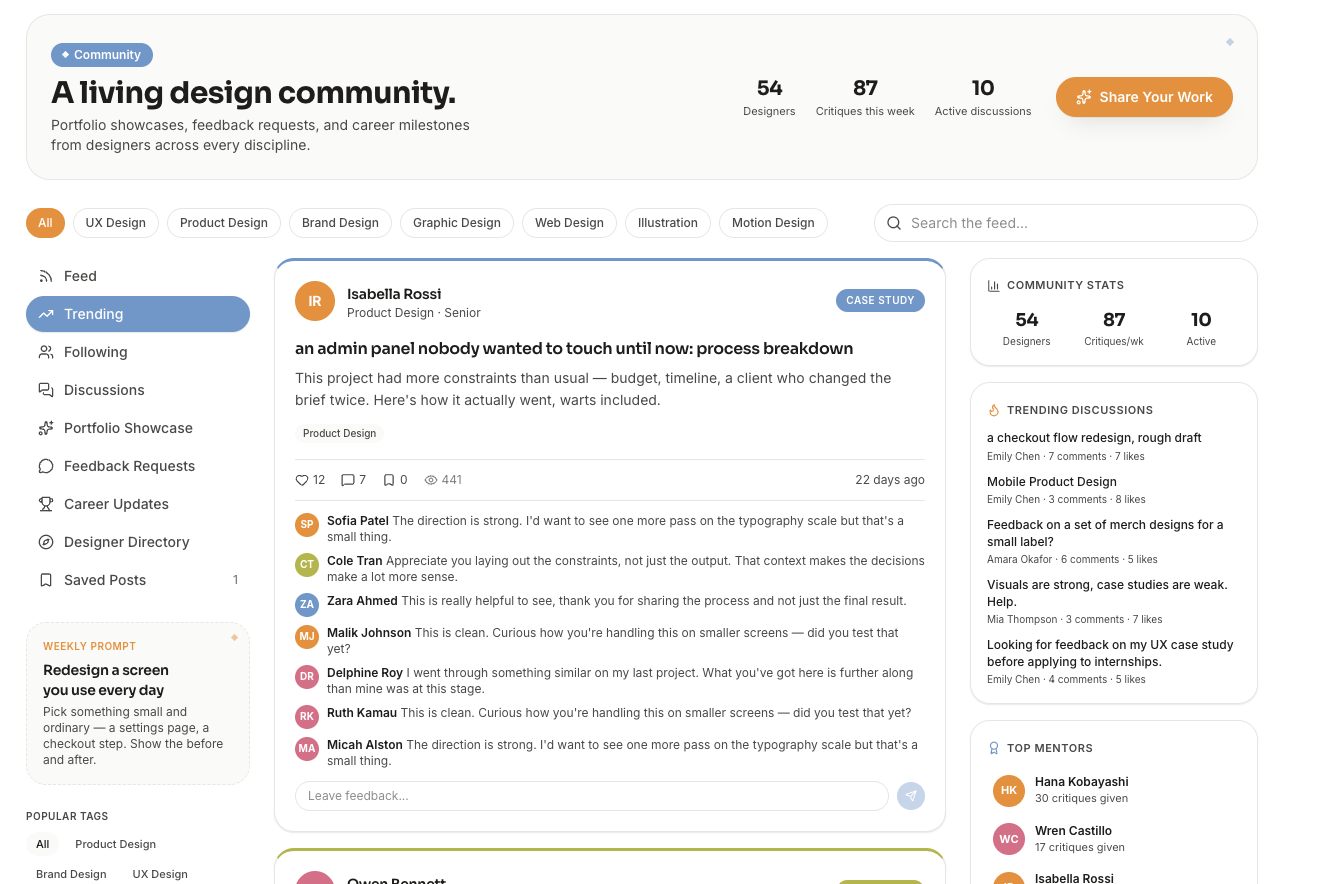
Task: Filter feed by Graphic Design chip
Action: pos(457,223)
